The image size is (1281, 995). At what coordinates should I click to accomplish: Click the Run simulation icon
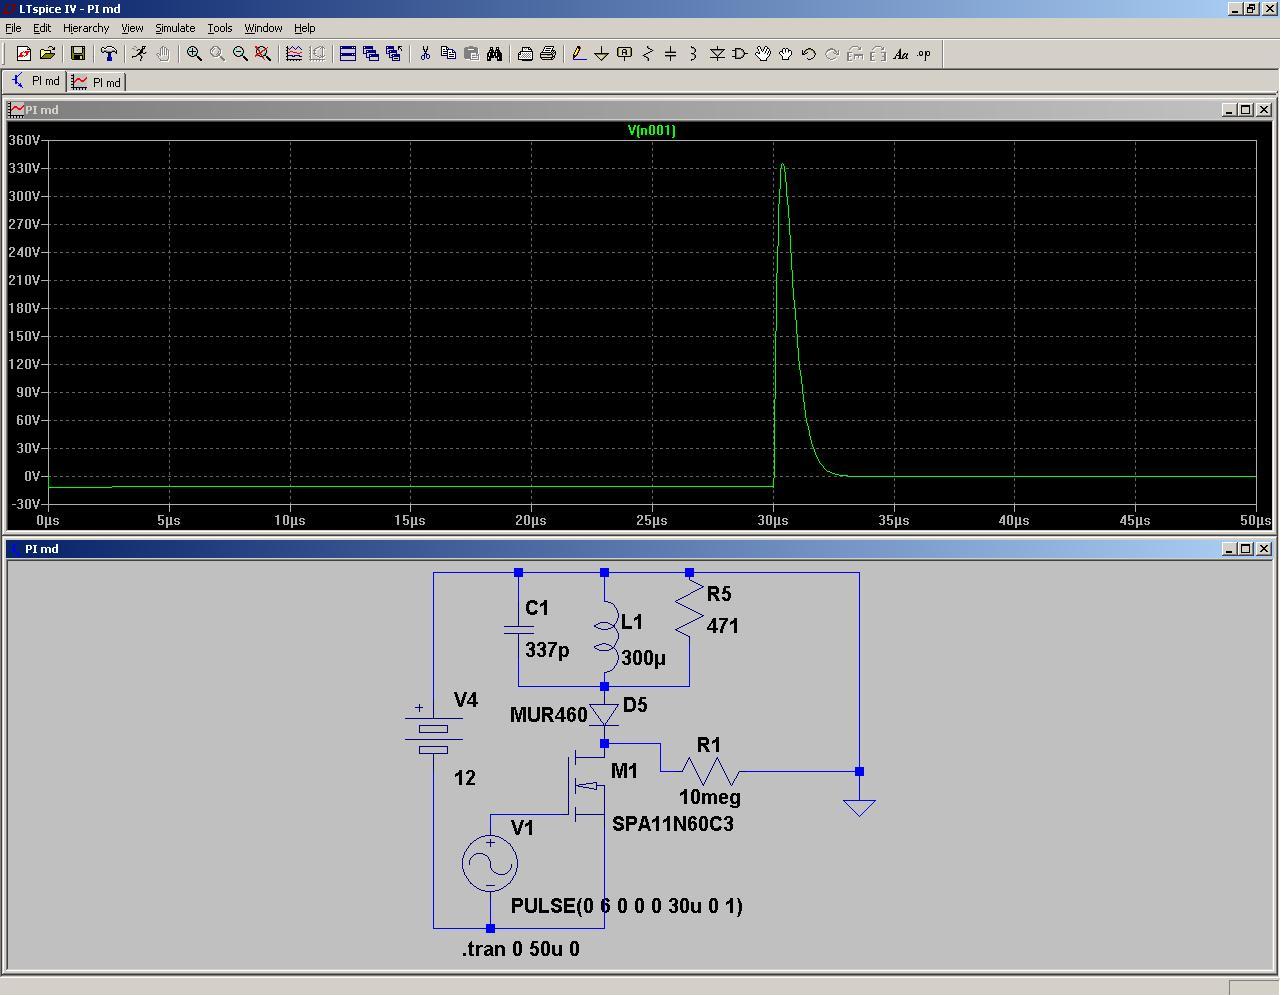(x=139, y=54)
